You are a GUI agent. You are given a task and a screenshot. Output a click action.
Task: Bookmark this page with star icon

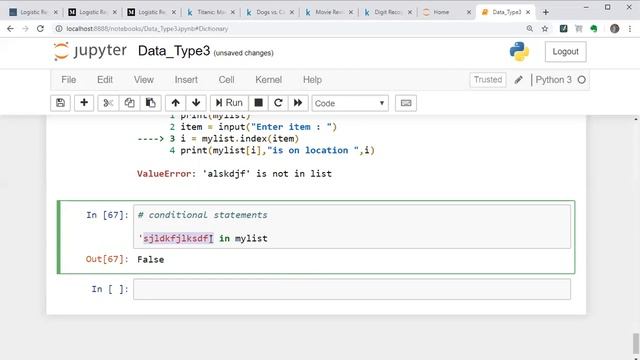(544, 29)
